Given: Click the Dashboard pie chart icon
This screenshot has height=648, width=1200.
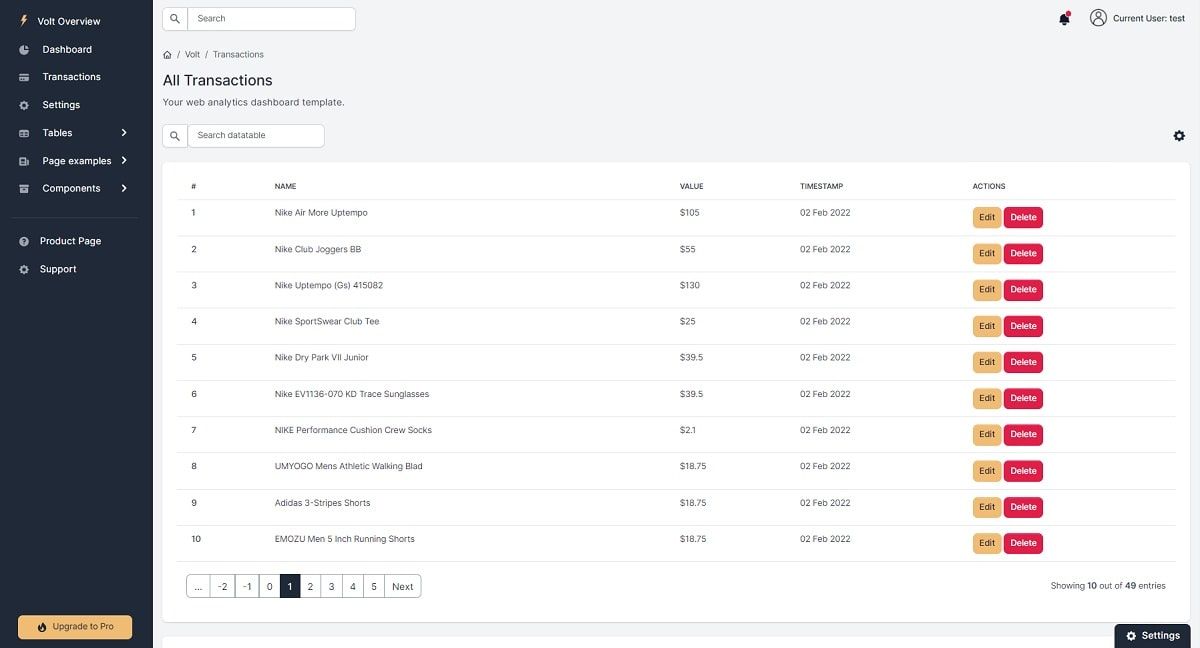Looking at the screenshot, I should 24,50.
